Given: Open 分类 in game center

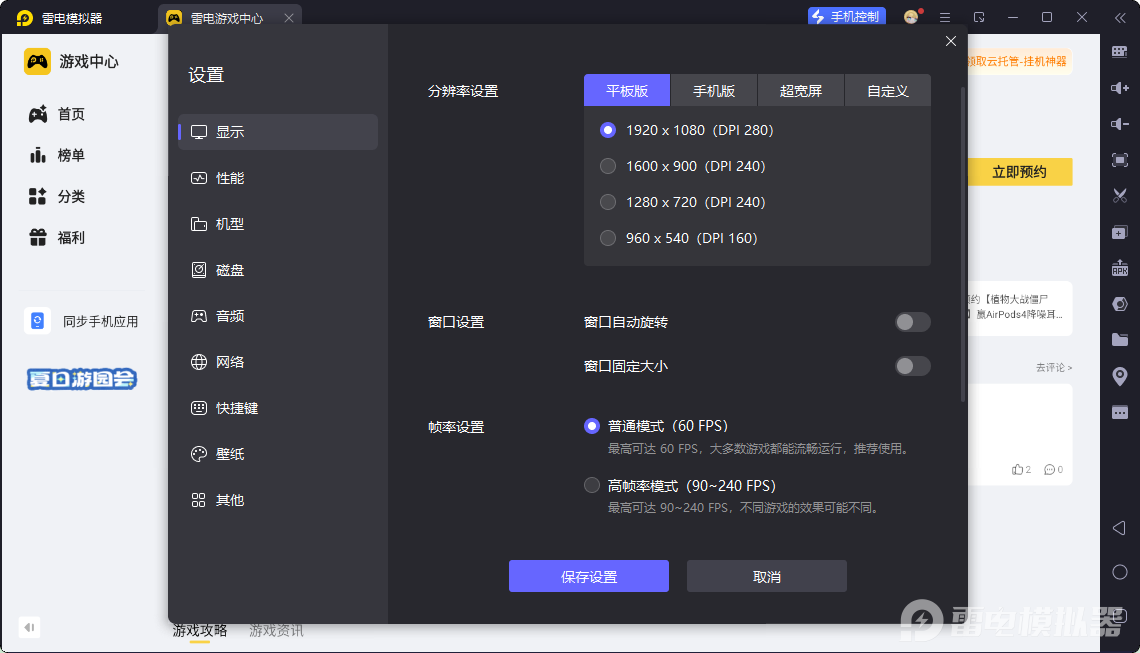Looking at the screenshot, I should pyautogui.click(x=57, y=196).
